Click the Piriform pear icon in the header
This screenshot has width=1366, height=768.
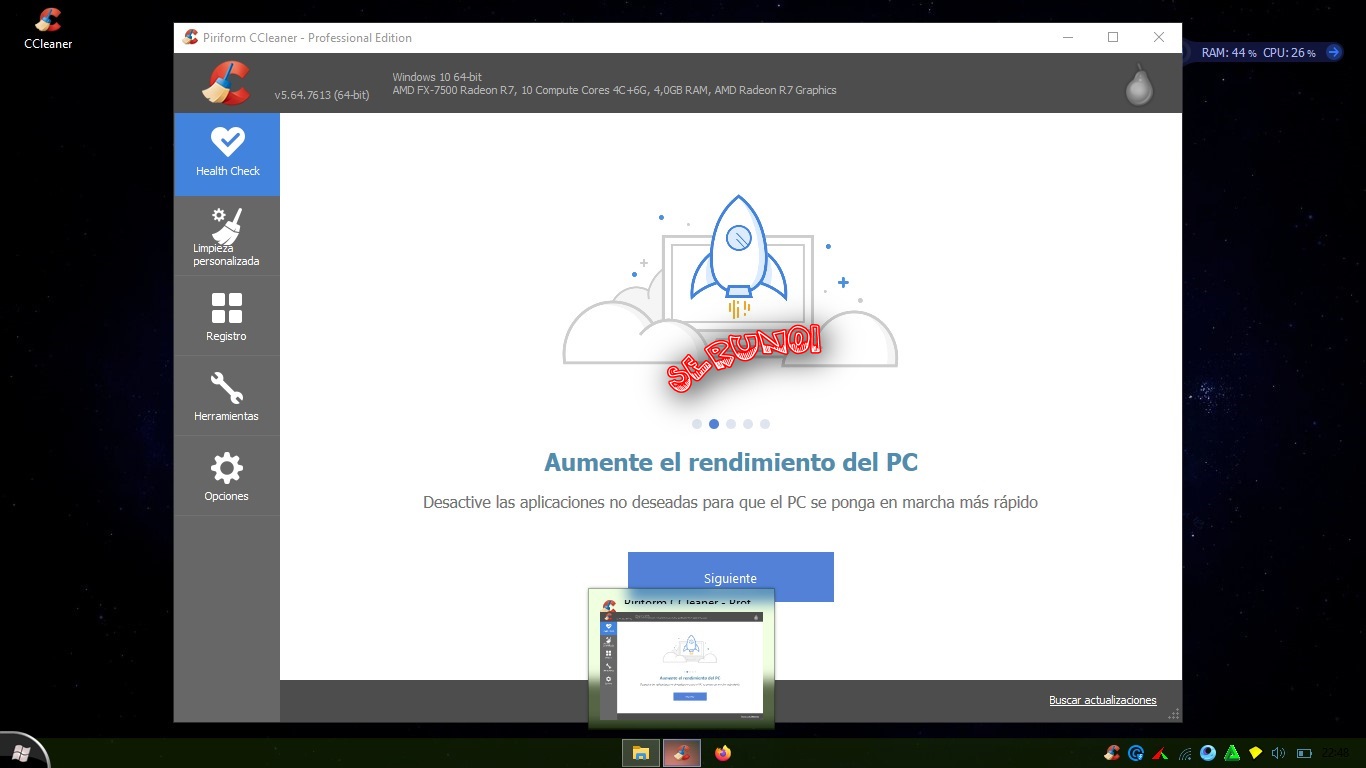pos(1139,85)
